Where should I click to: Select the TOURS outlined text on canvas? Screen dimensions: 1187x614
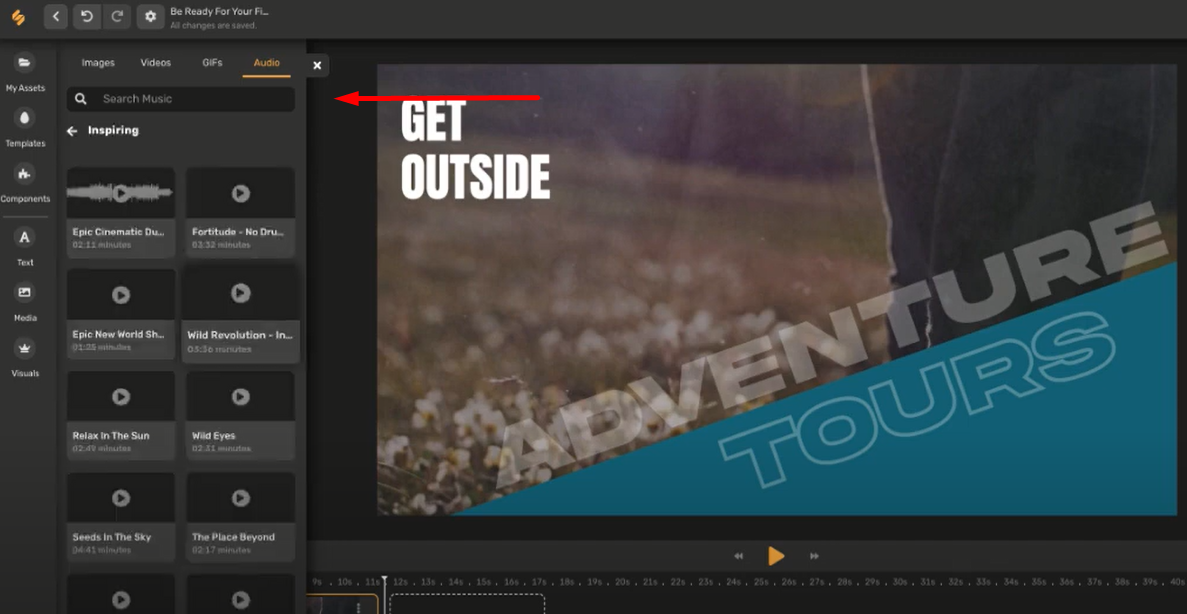918,401
